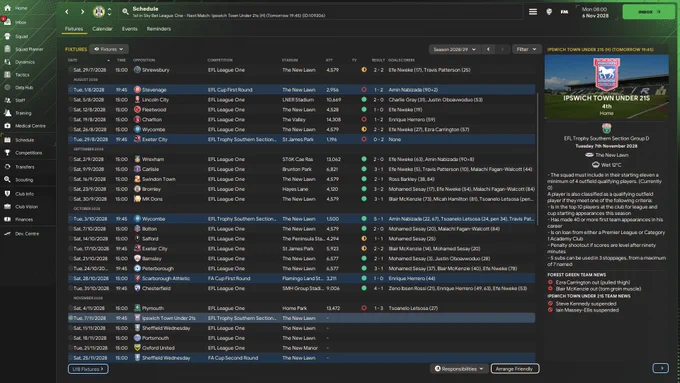
Task: Switch to the Reminders tab
Action: [159, 29]
